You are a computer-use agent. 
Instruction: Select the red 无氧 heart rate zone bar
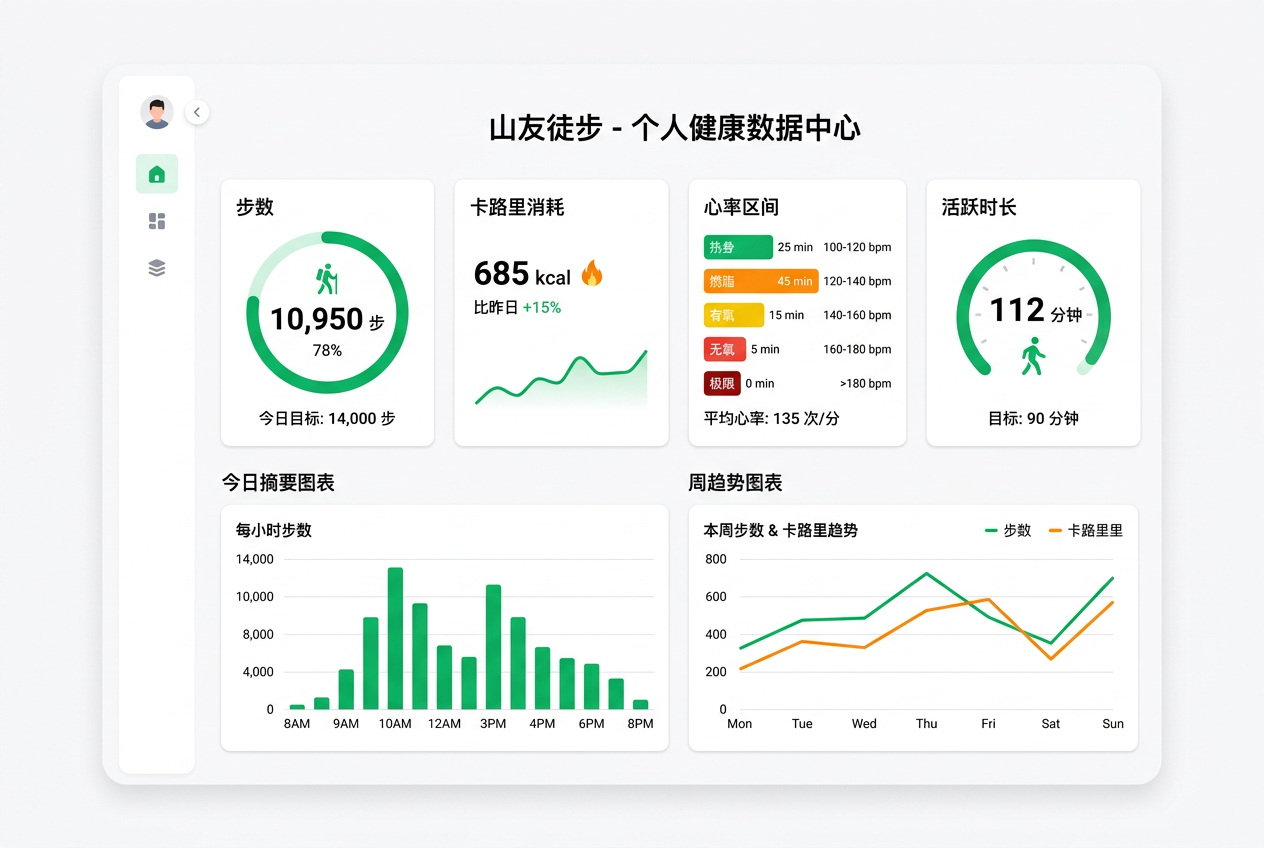(x=725, y=349)
